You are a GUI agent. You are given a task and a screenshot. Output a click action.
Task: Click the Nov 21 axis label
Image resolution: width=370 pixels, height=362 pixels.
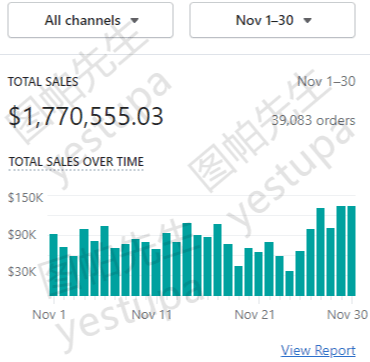[x=255, y=315]
